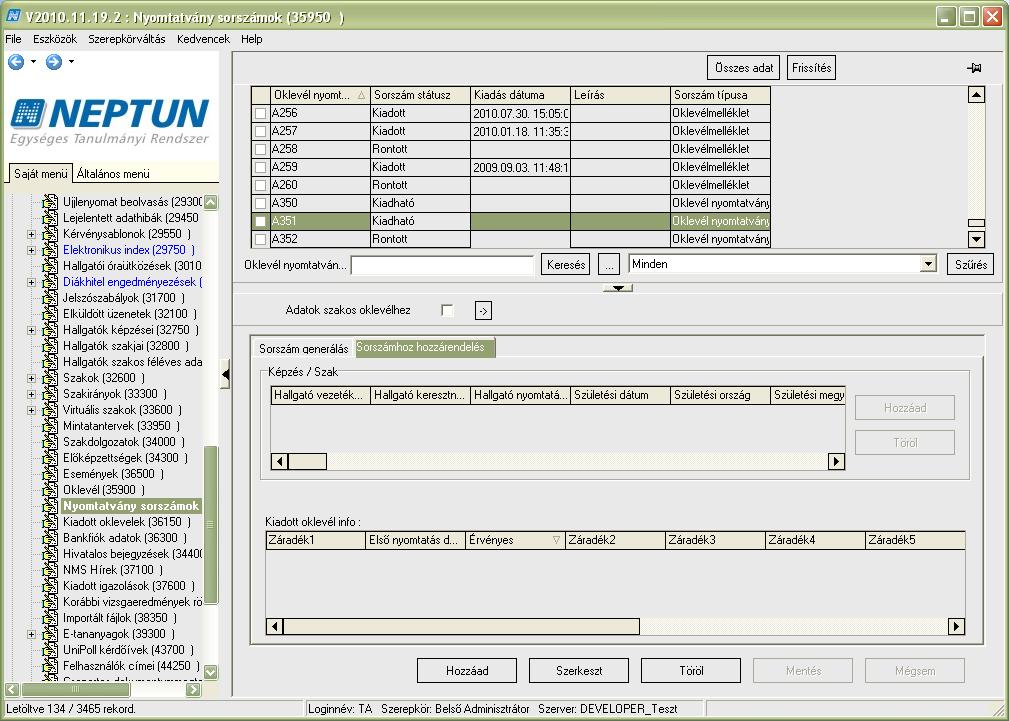Click the icon beside Szakdolgozatok (34000)
Screen dimensions: 1009x721
pos(50,442)
